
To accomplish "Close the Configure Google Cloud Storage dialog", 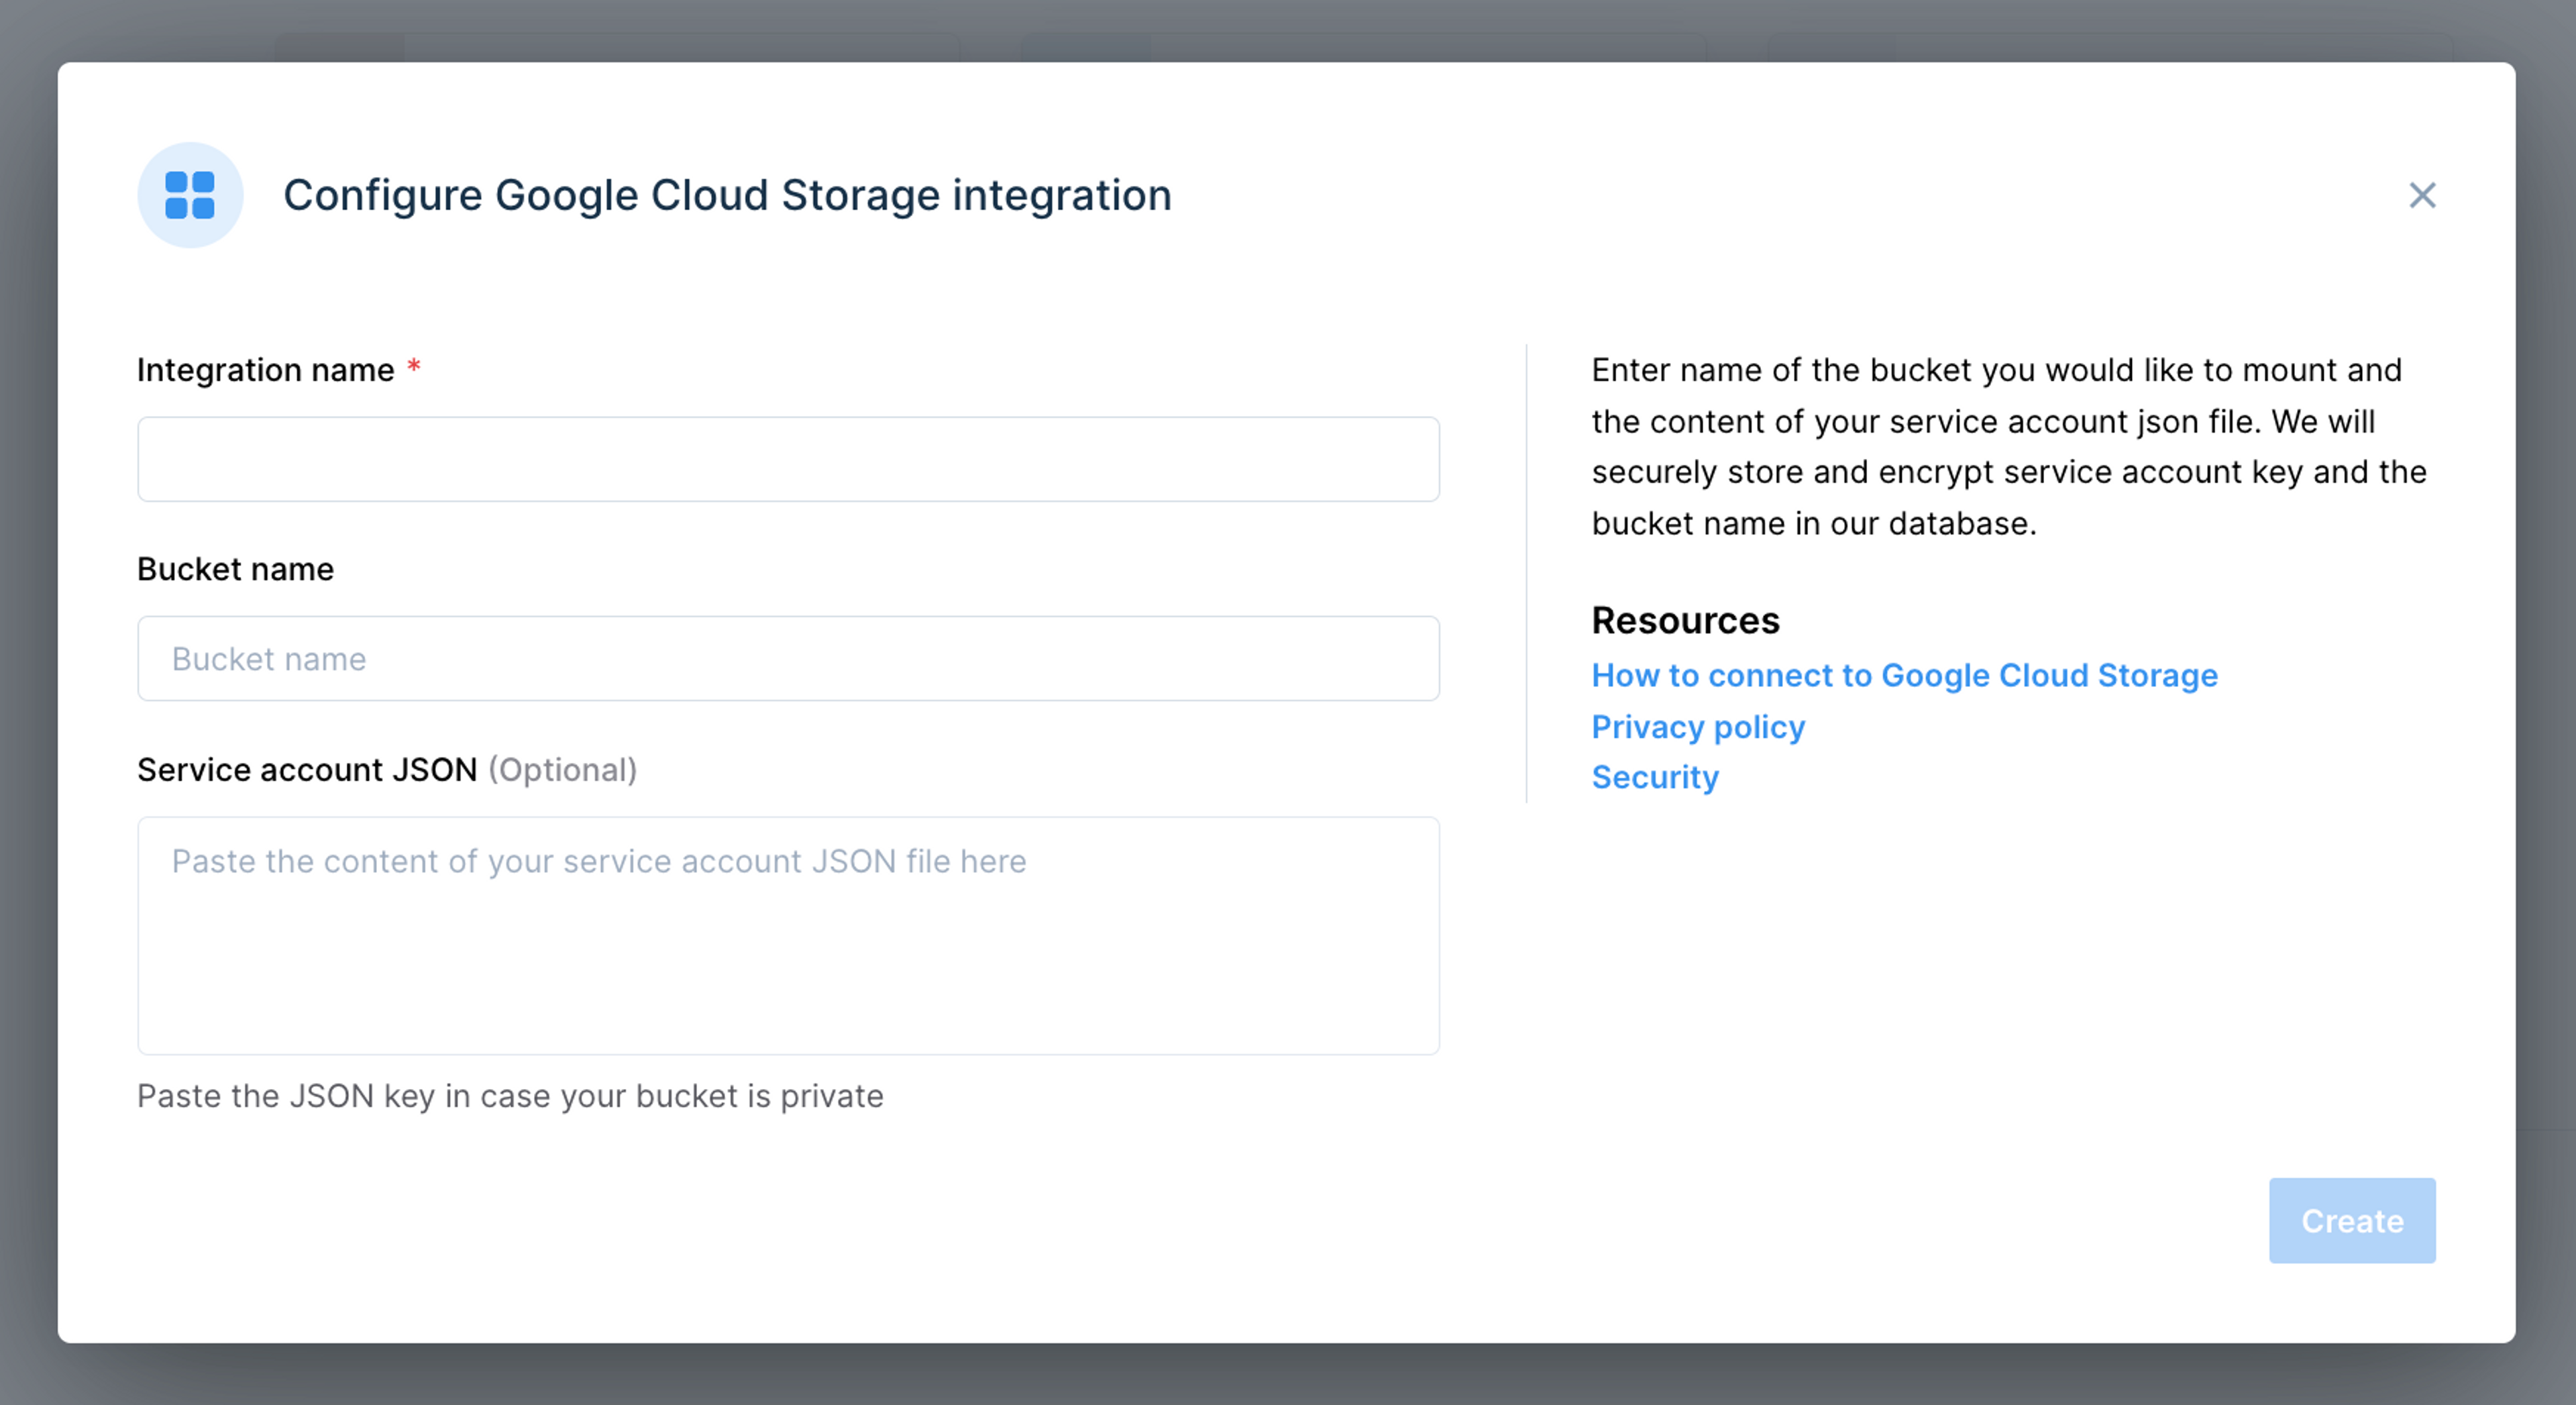I will [x=2421, y=195].
